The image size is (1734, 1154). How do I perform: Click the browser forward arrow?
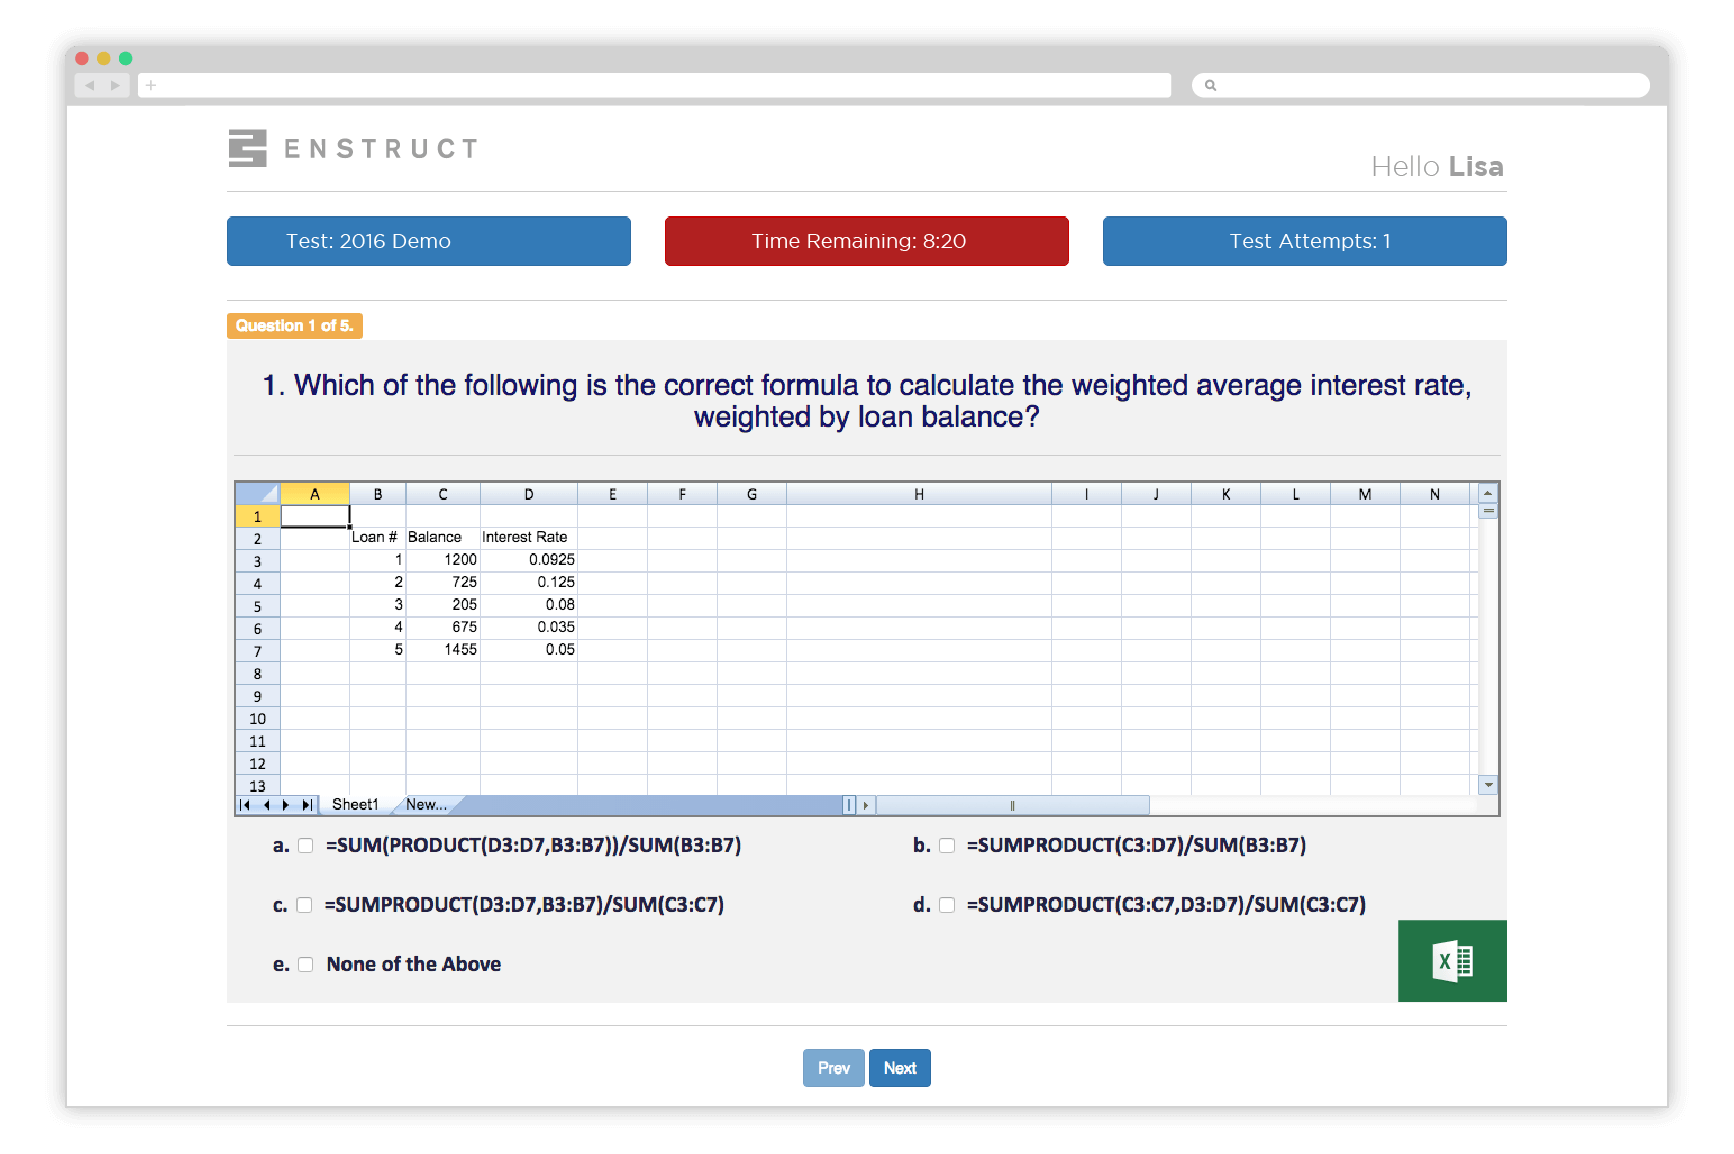tap(115, 85)
